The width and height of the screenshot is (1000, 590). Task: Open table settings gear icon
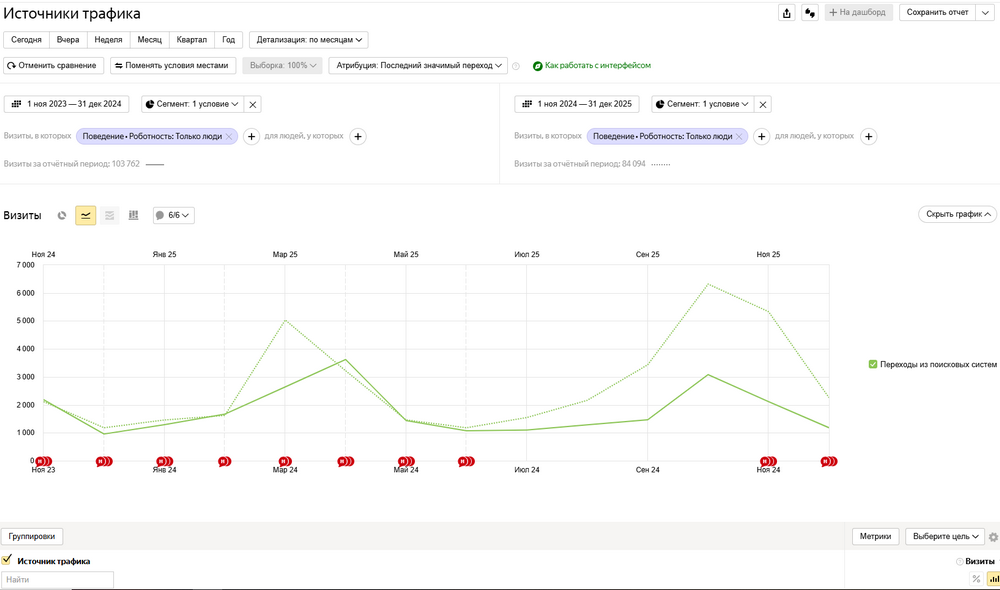(x=993, y=537)
